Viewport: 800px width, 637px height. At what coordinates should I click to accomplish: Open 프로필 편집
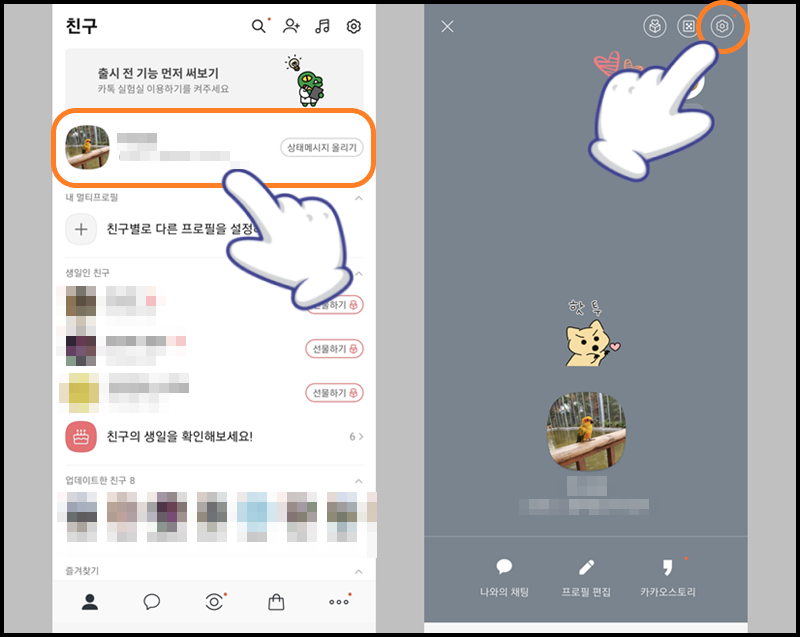point(586,578)
